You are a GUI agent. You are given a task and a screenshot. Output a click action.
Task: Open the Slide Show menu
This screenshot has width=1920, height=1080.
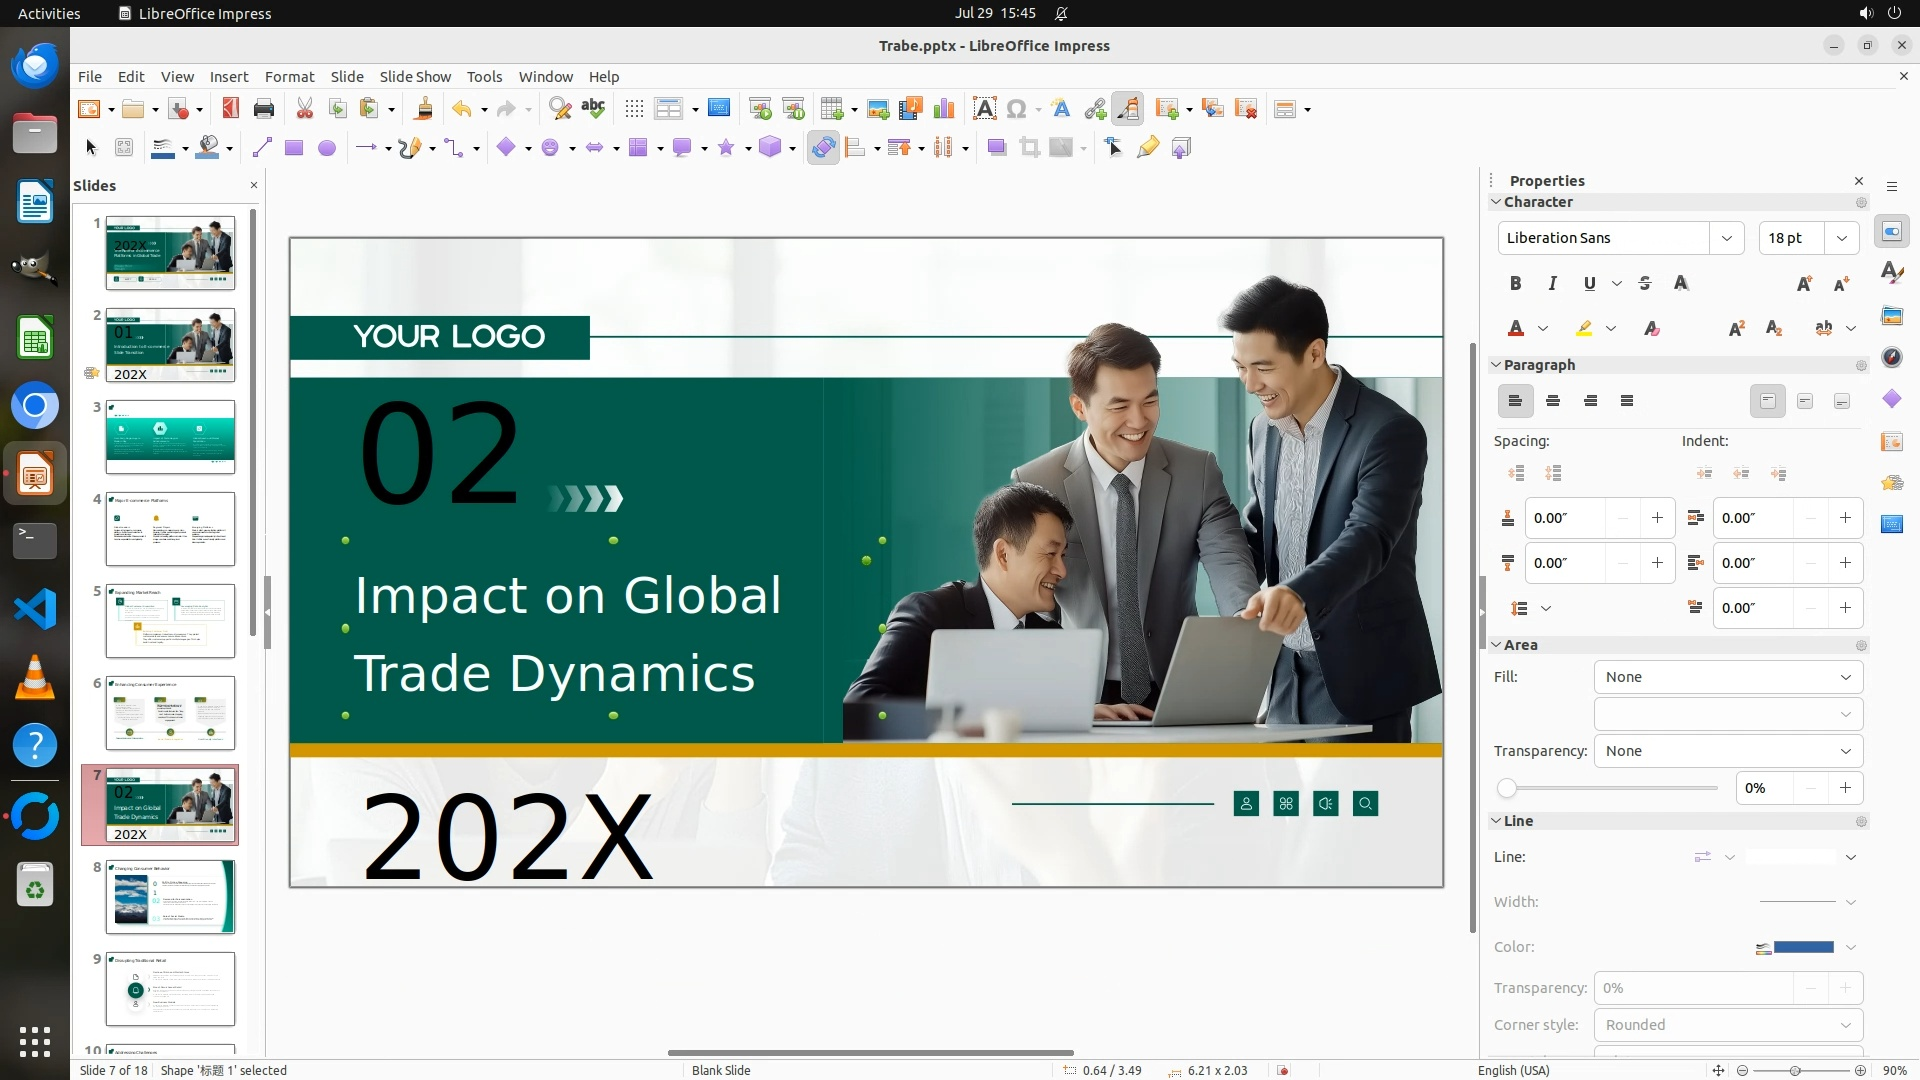pyautogui.click(x=414, y=77)
